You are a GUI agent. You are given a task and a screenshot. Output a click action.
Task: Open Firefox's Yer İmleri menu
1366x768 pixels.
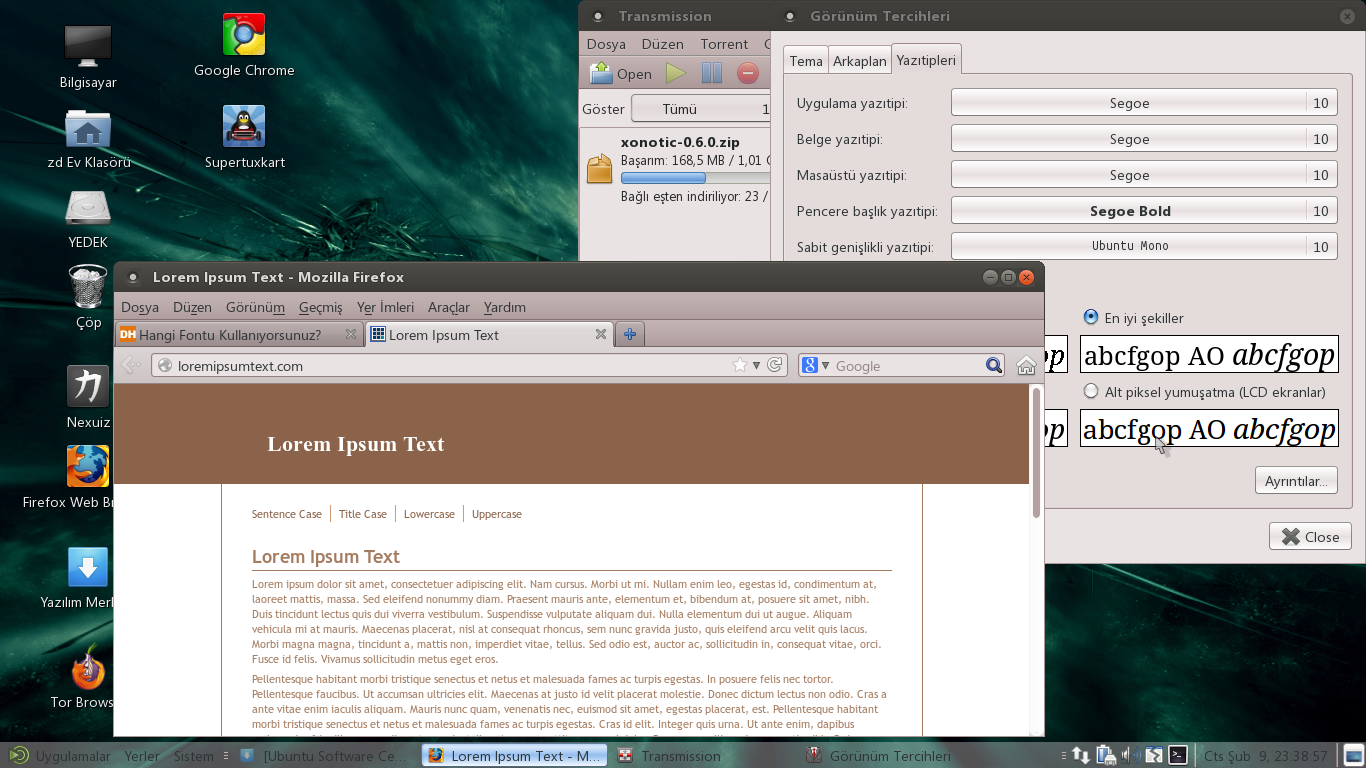(x=385, y=307)
